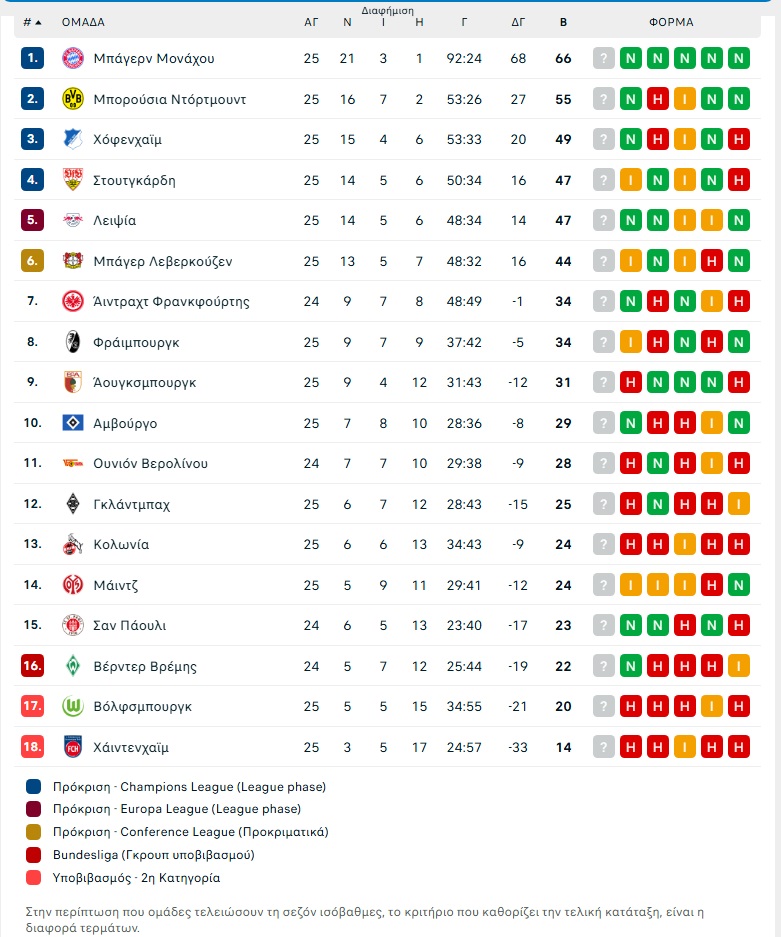Click the Wolfsburg club logo
781x937 pixels.
(x=73, y=706)
